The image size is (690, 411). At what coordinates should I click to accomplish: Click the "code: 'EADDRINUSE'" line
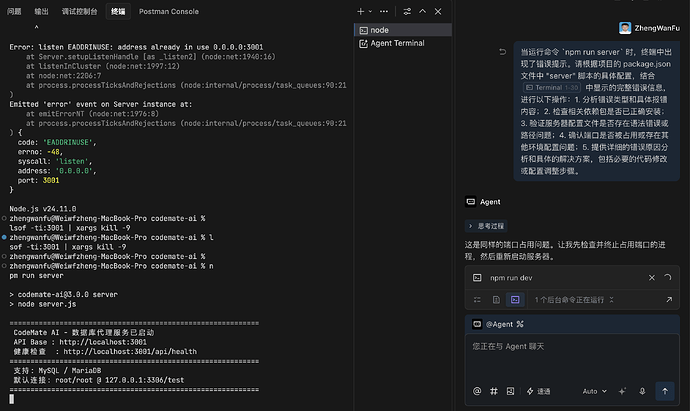tap(57, 142)
